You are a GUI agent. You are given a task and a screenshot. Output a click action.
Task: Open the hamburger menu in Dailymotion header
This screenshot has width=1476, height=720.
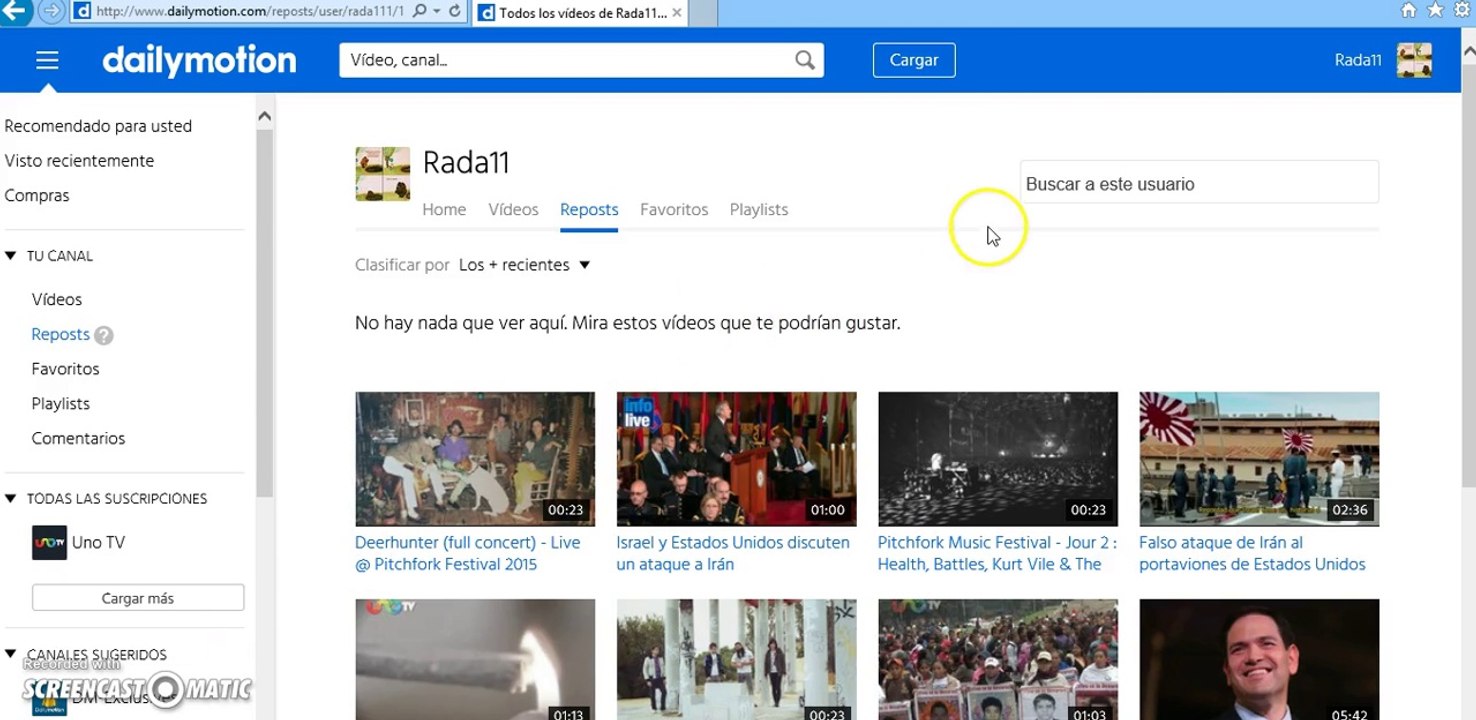[47, 61]
